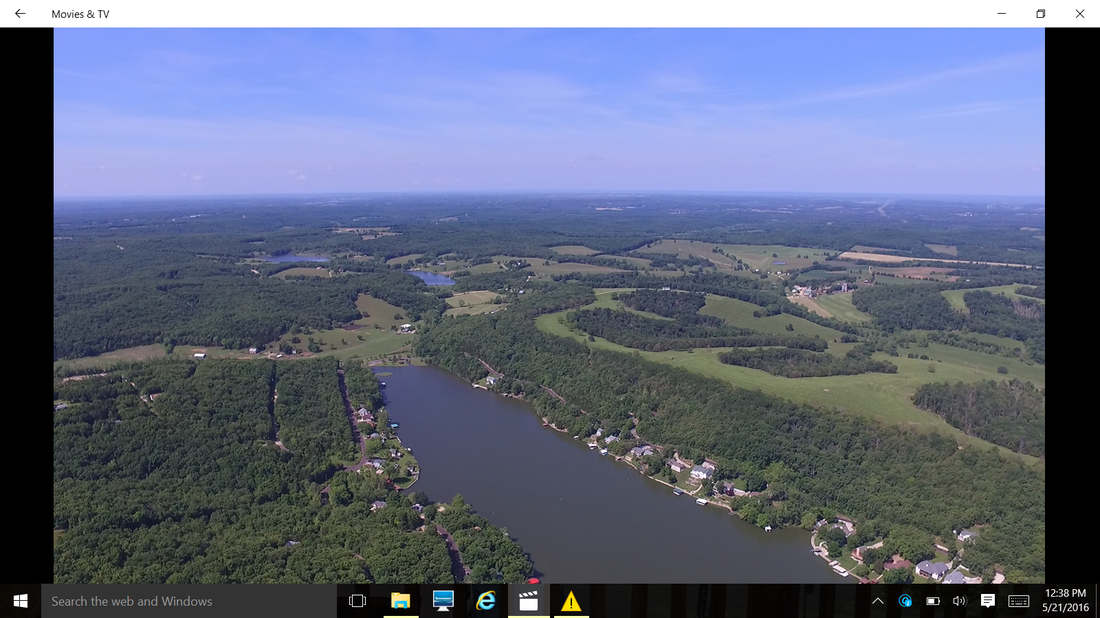This screenshot has width=1100, height=618.
Task: Go back using the arrow beside Movies & TV
Action: pos(20,13)
